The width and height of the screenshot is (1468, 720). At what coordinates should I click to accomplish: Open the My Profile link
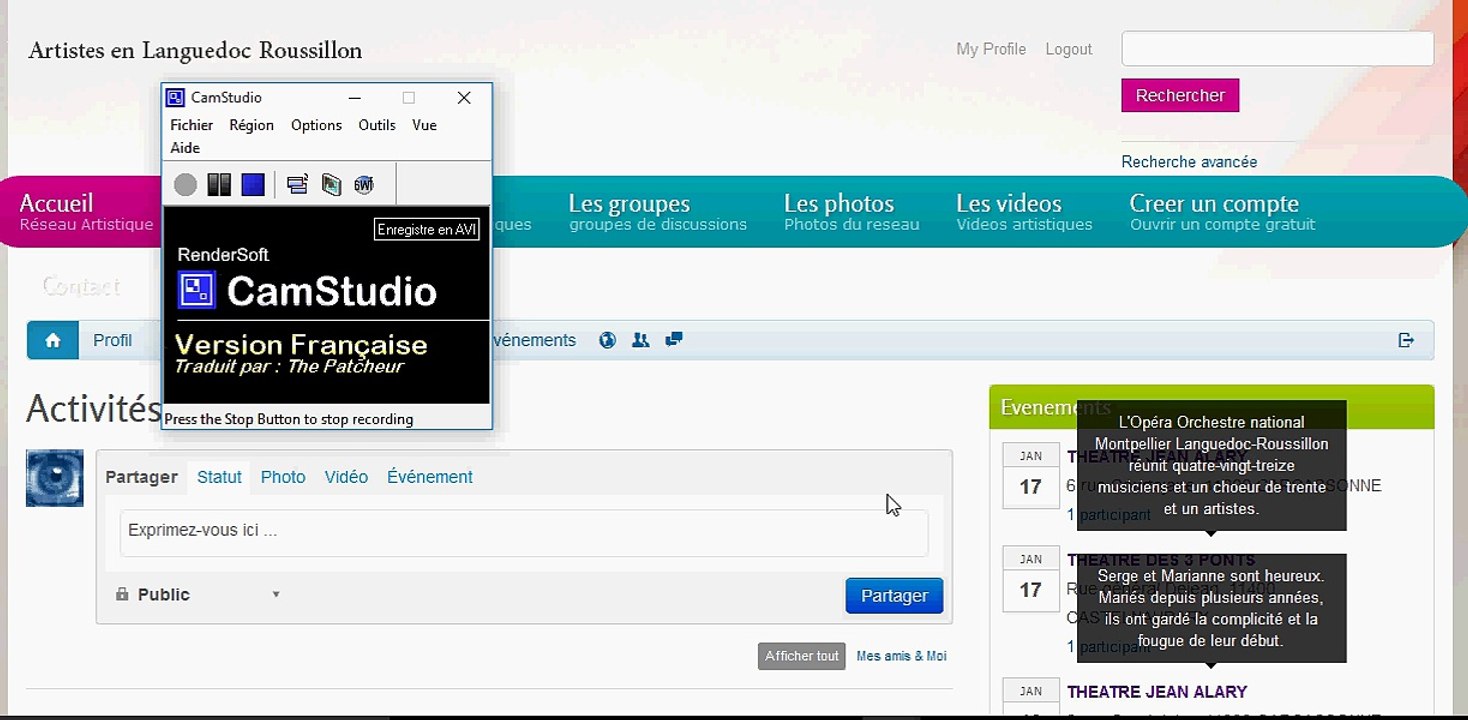point(991,49)
